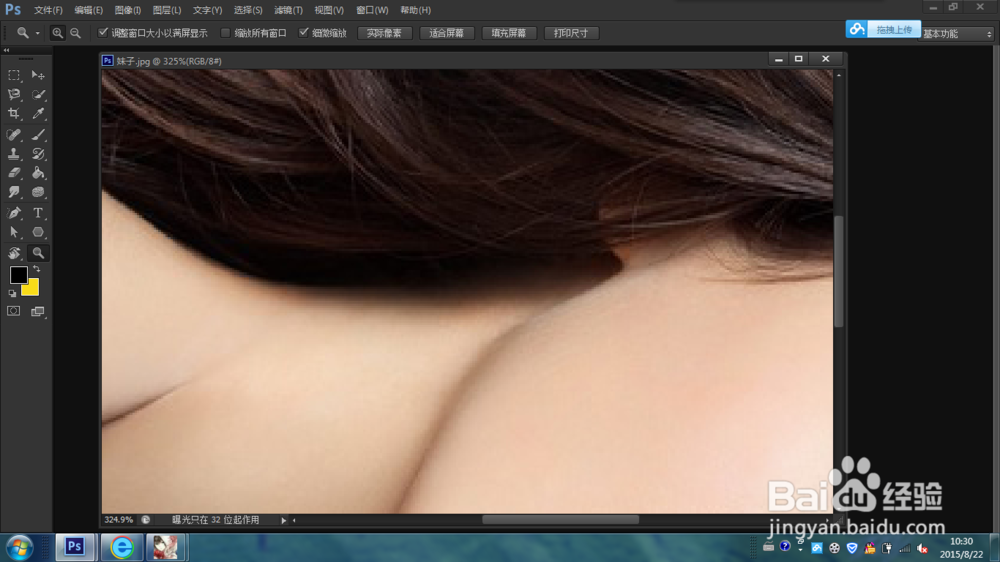Click the vertical scrollbar thumb
The image size is (1000, 562).
click(839, 272)
